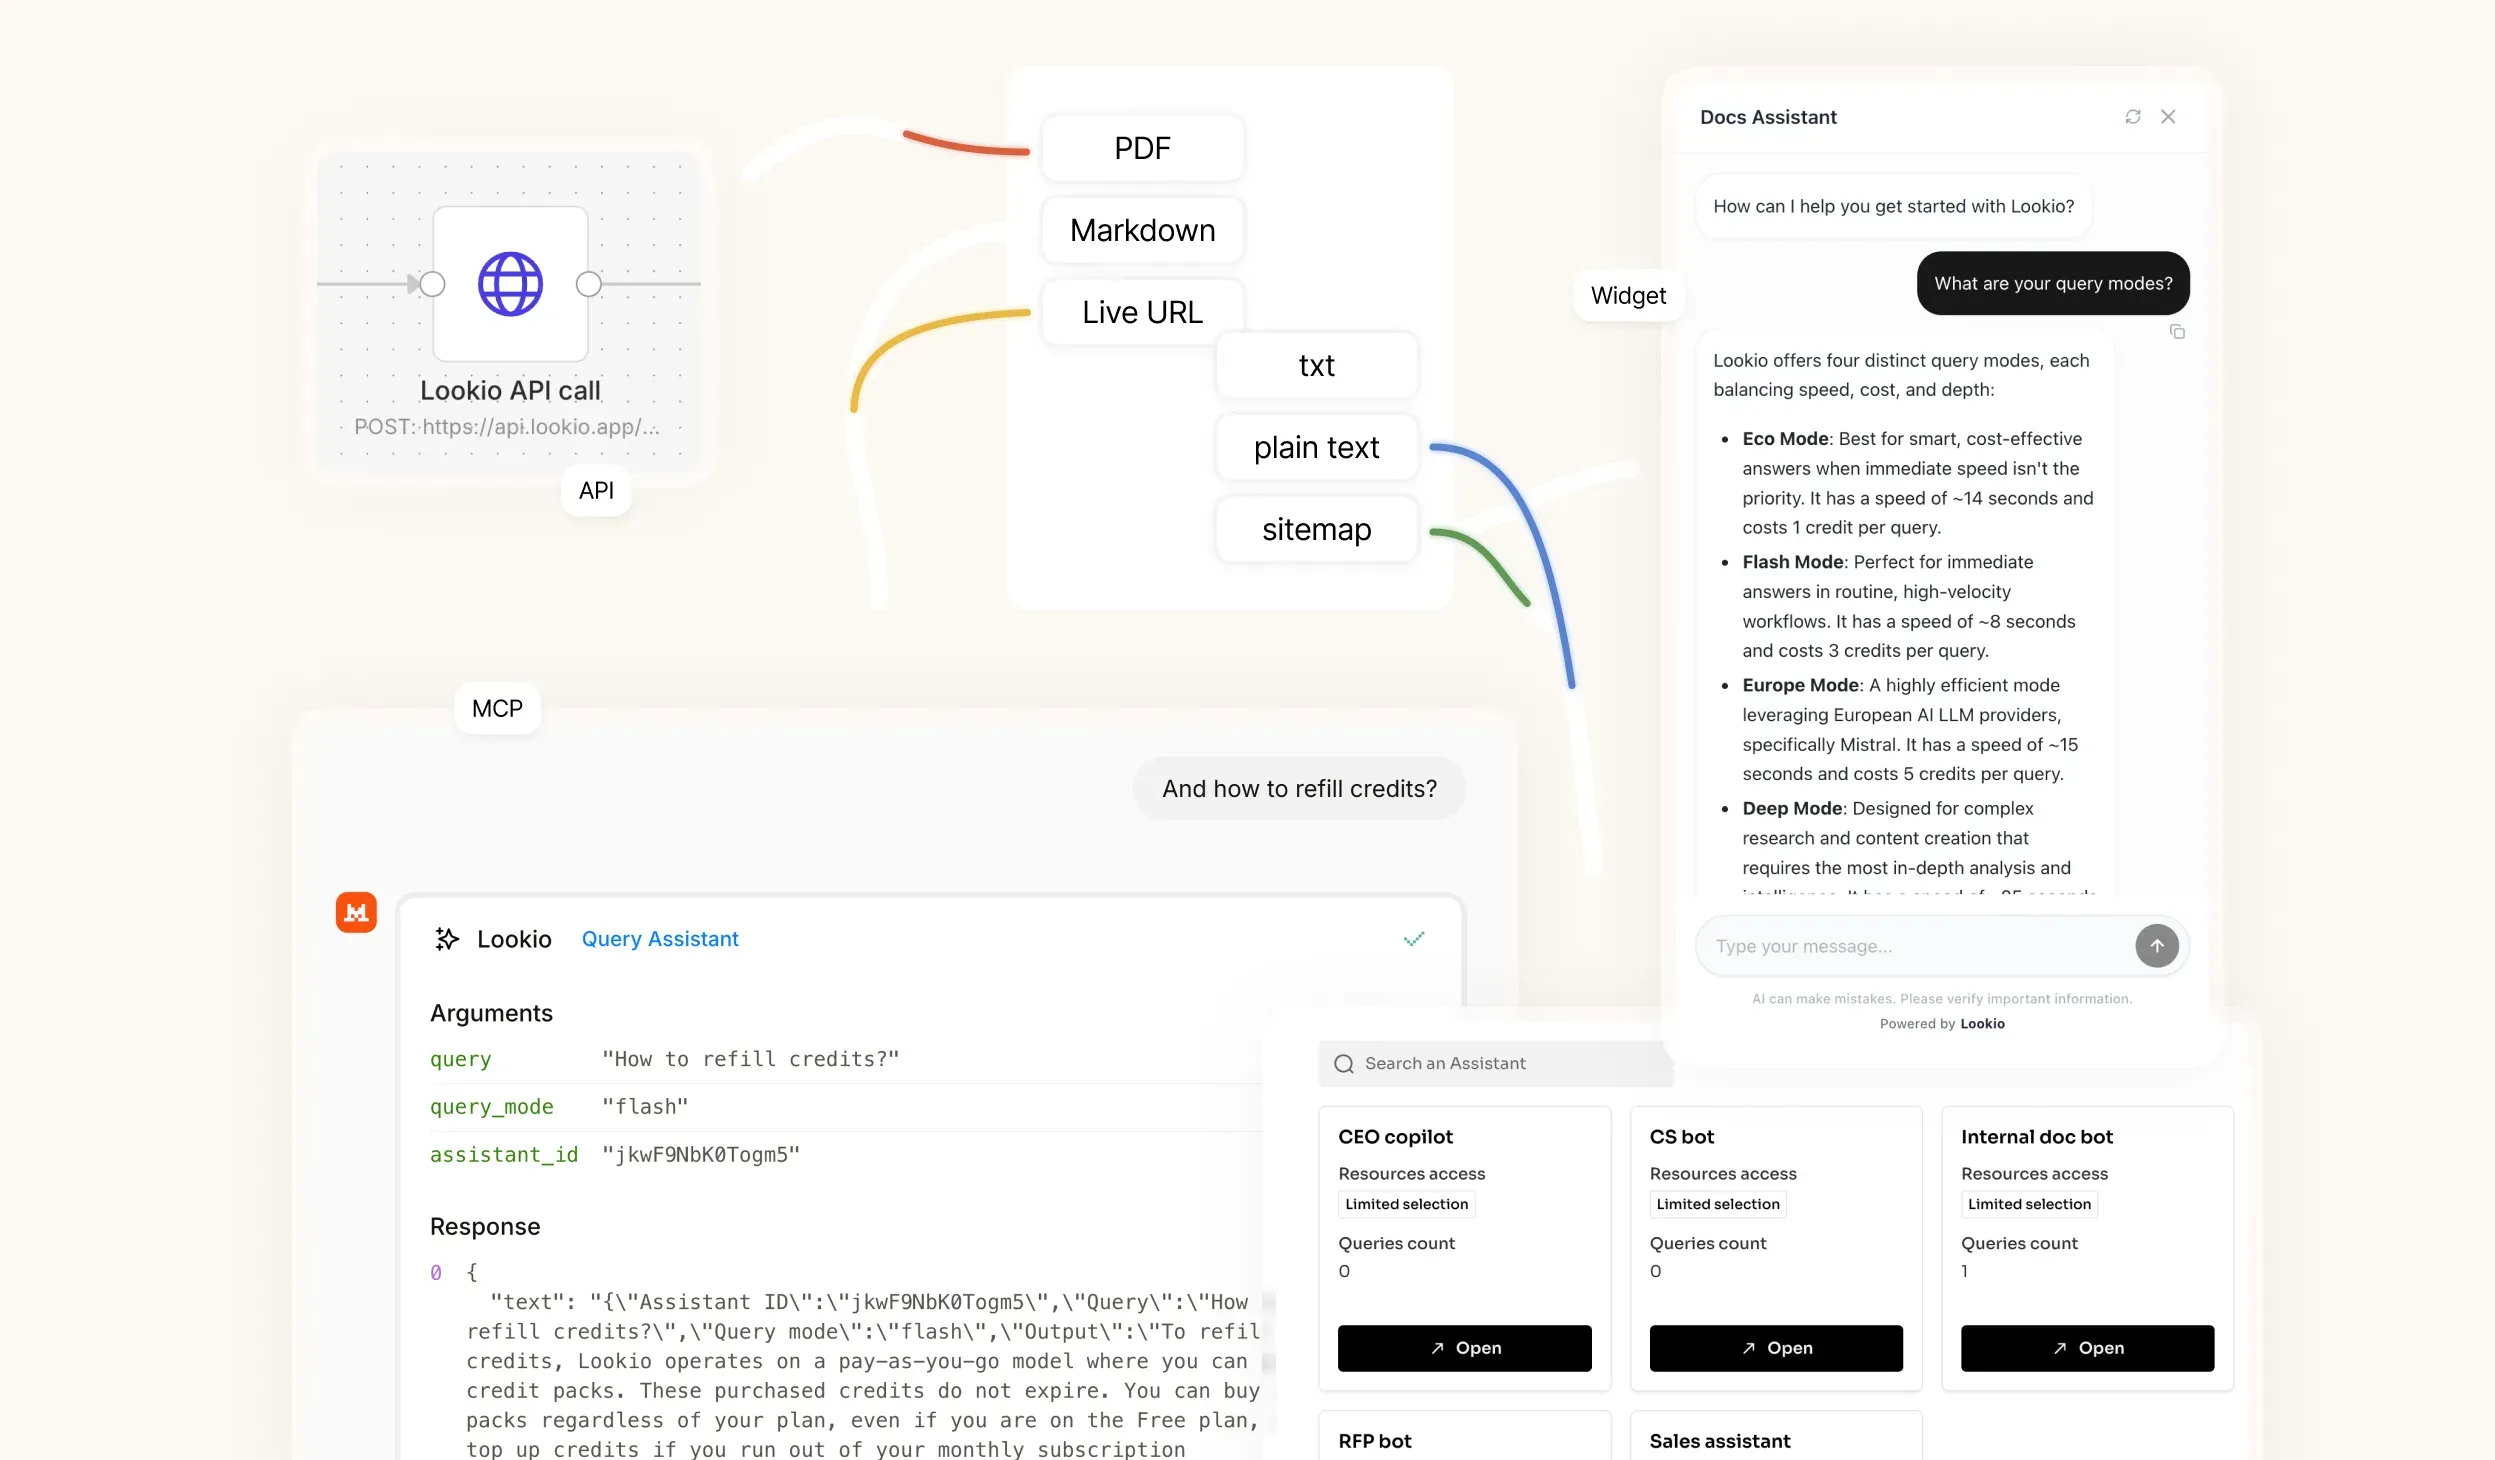Click the RFP bot card title
This screenshot has width=2495, height=1460.
coord(1374,1441)
